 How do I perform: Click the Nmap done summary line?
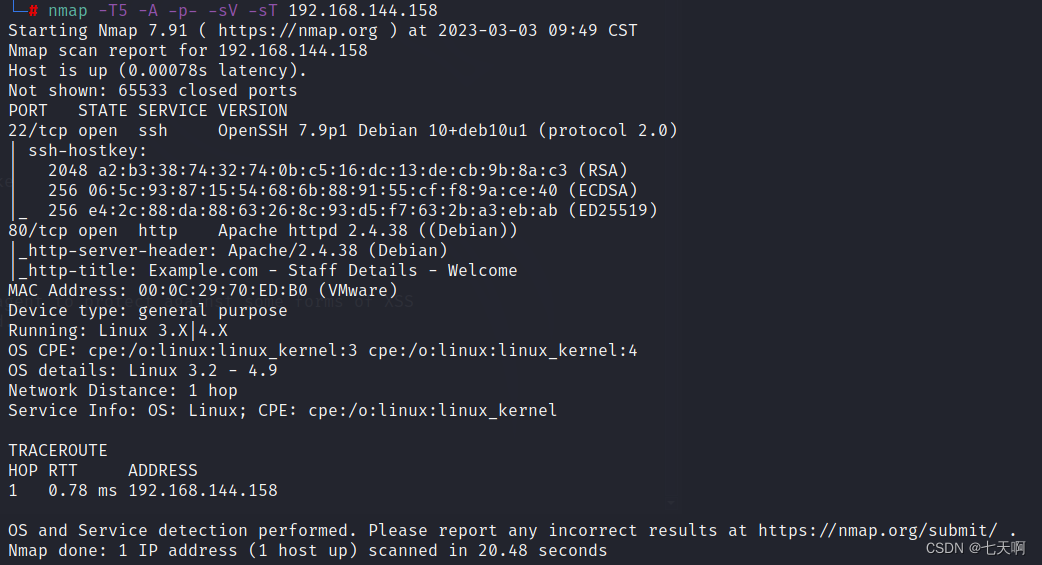[308, 550]
